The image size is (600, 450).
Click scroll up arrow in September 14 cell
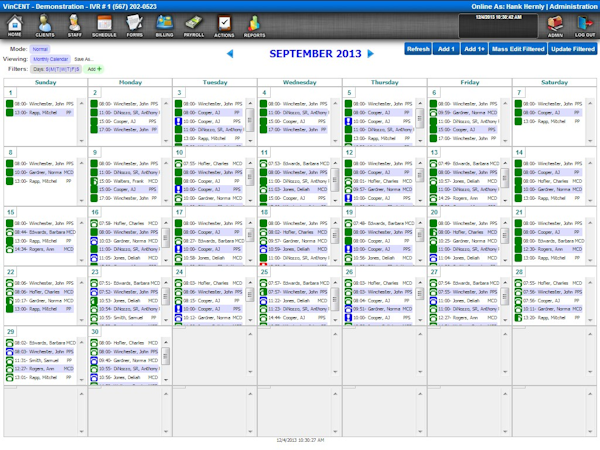tap(590, 163)
